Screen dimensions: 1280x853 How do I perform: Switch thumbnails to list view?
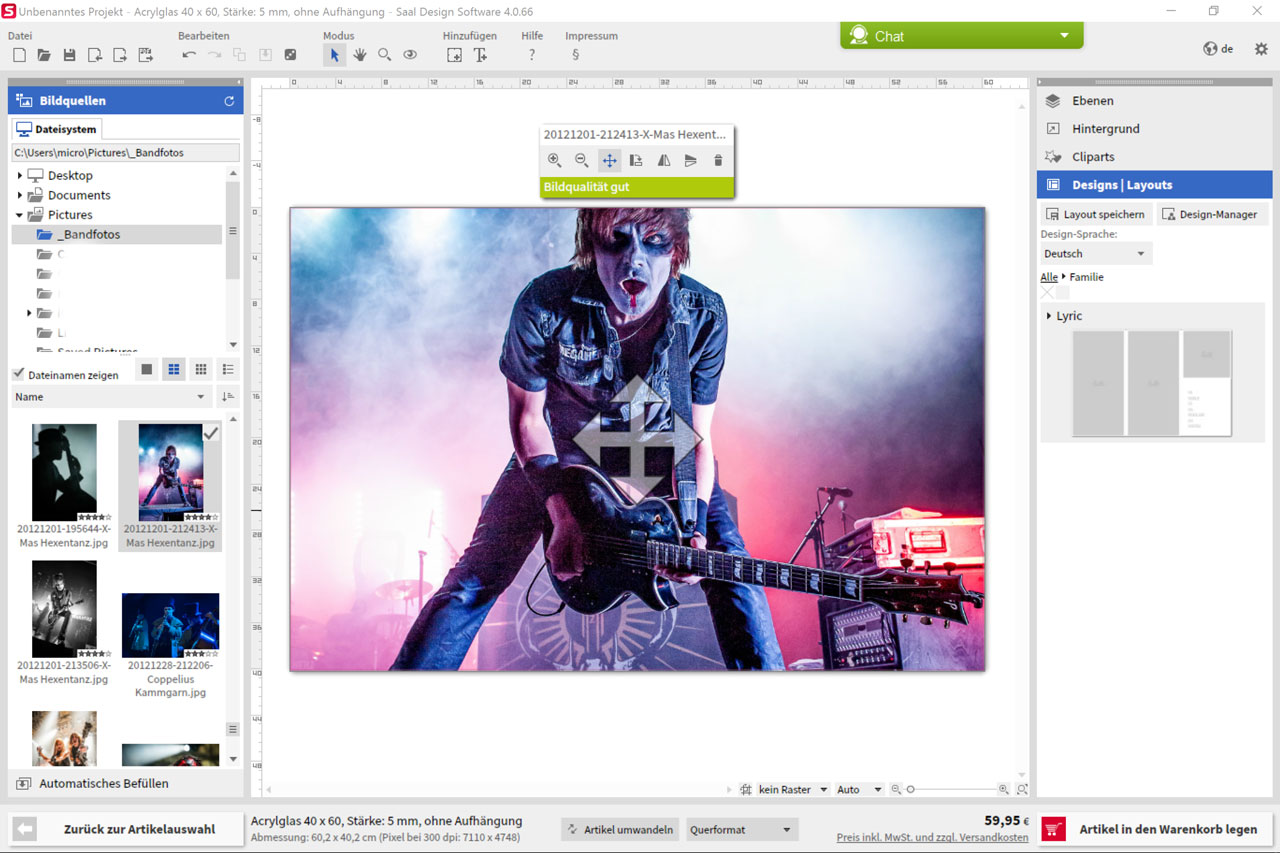coord(228,370)
